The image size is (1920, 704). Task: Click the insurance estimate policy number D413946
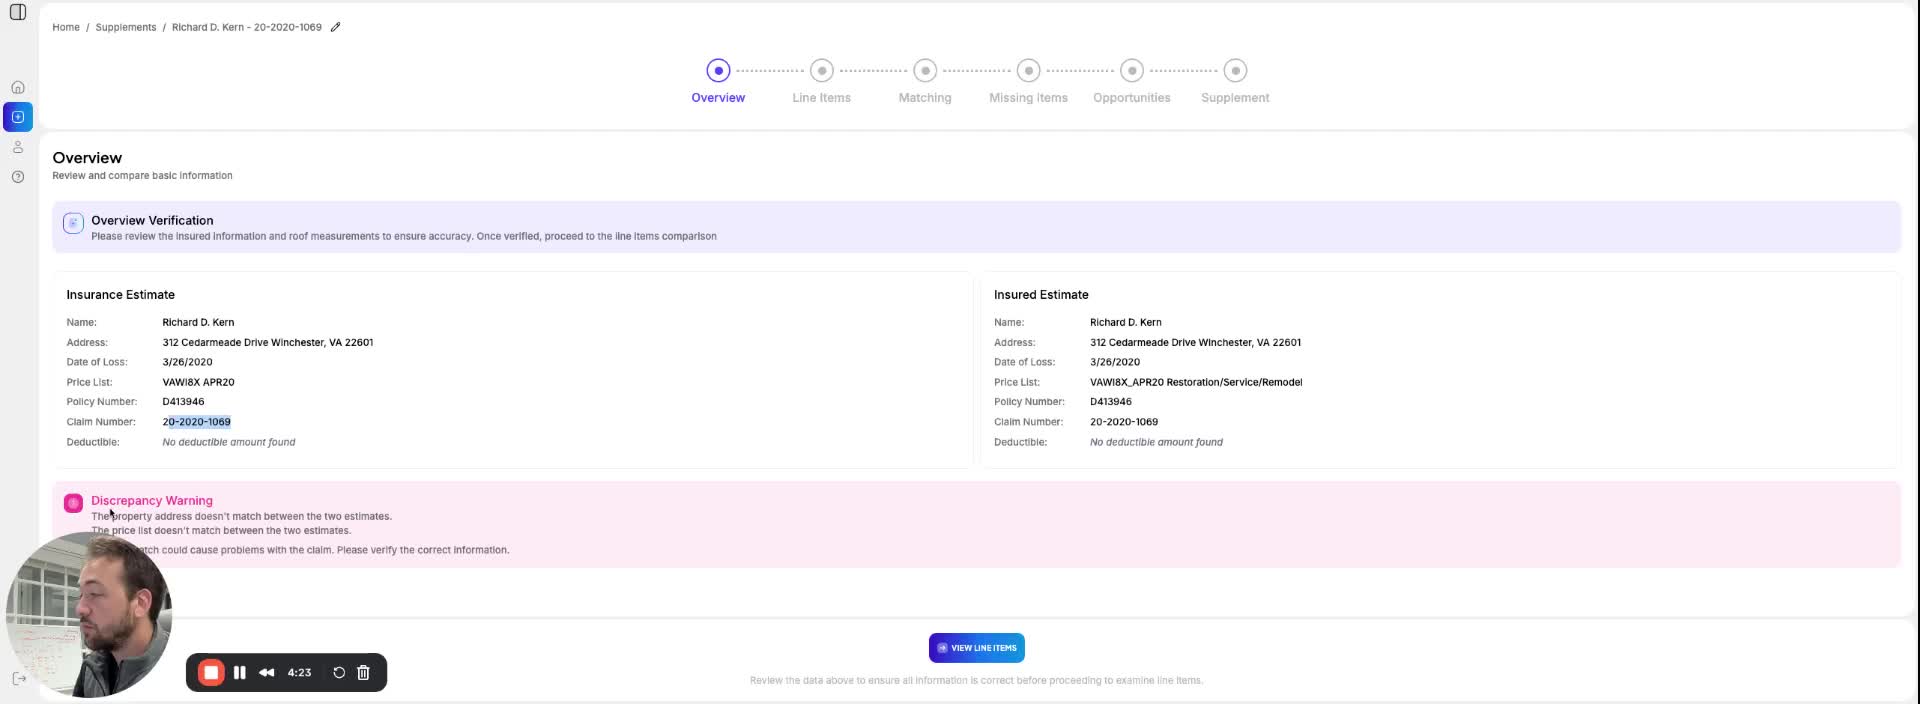click(x=183, y=402)
